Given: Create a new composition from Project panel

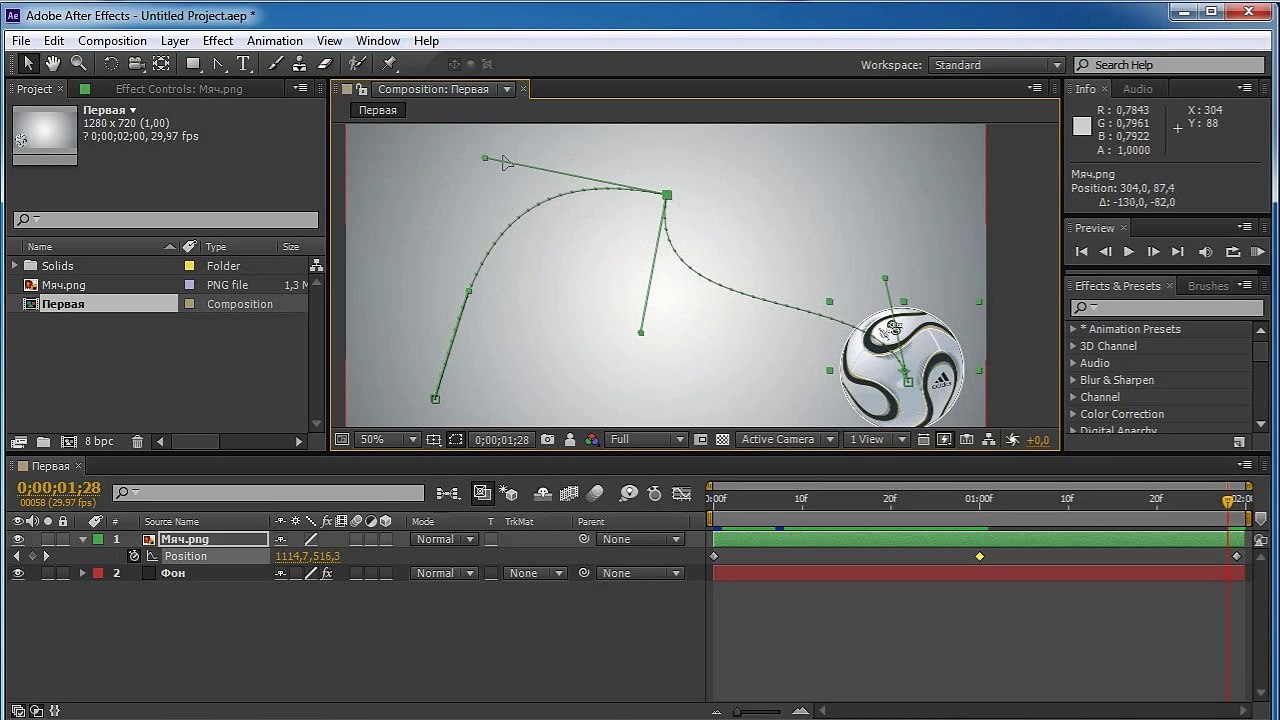Looking at the screenshot, I should click(68, 441).
